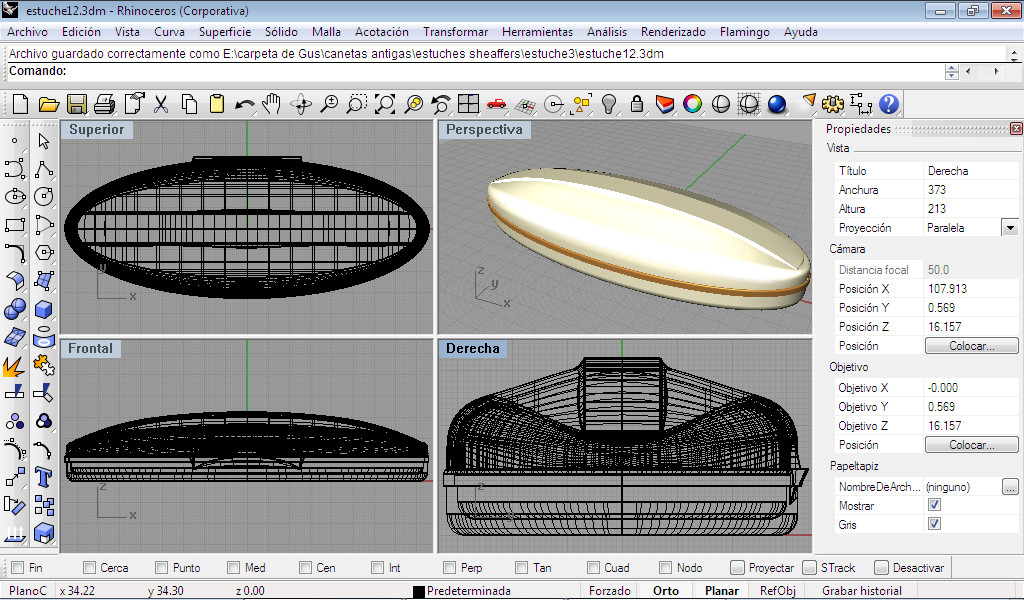Click the four-viewport layout icon
Screen dimensions: 1024x600
tap(468, 104)
